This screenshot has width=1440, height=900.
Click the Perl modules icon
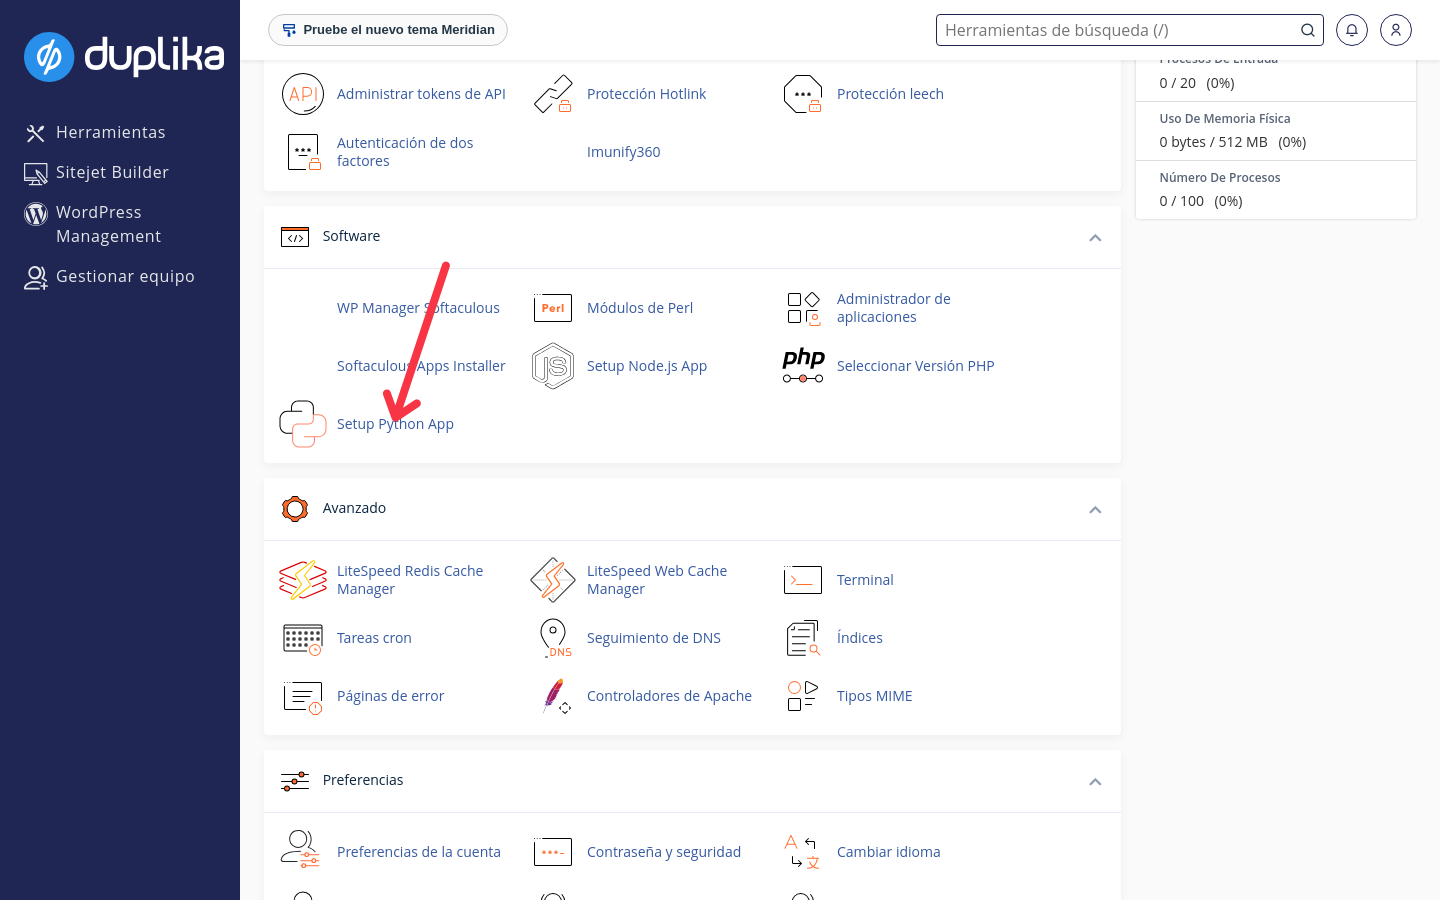tap(553, 308)
